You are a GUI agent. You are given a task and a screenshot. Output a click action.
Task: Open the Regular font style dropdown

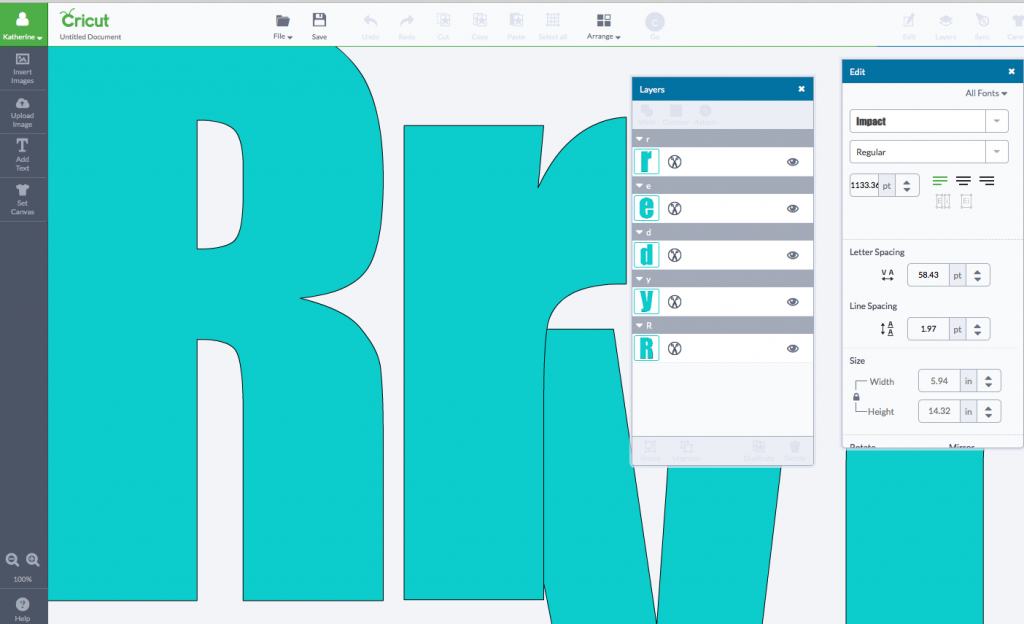[997, 152]
